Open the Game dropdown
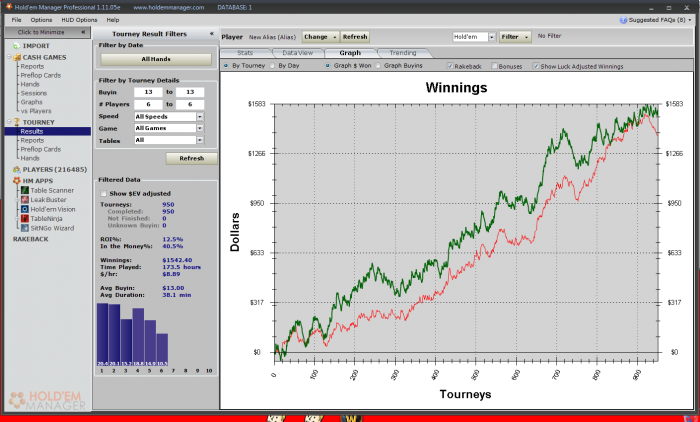 pyautogui.click(x=200, y=128)
